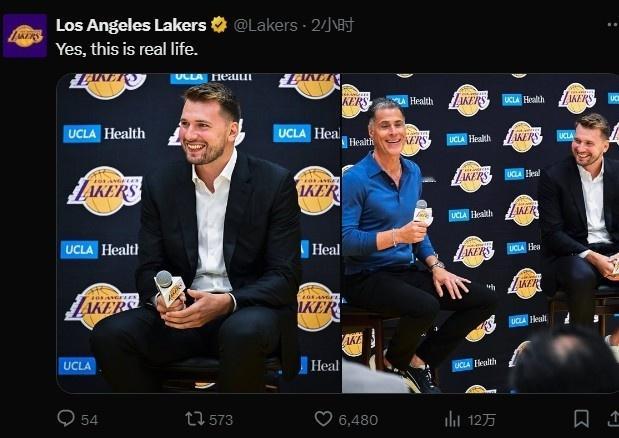Click the 573 reposts count
The width and height of the screenshot is (619, 438).
pyautogui.click(x=221, y=420)
